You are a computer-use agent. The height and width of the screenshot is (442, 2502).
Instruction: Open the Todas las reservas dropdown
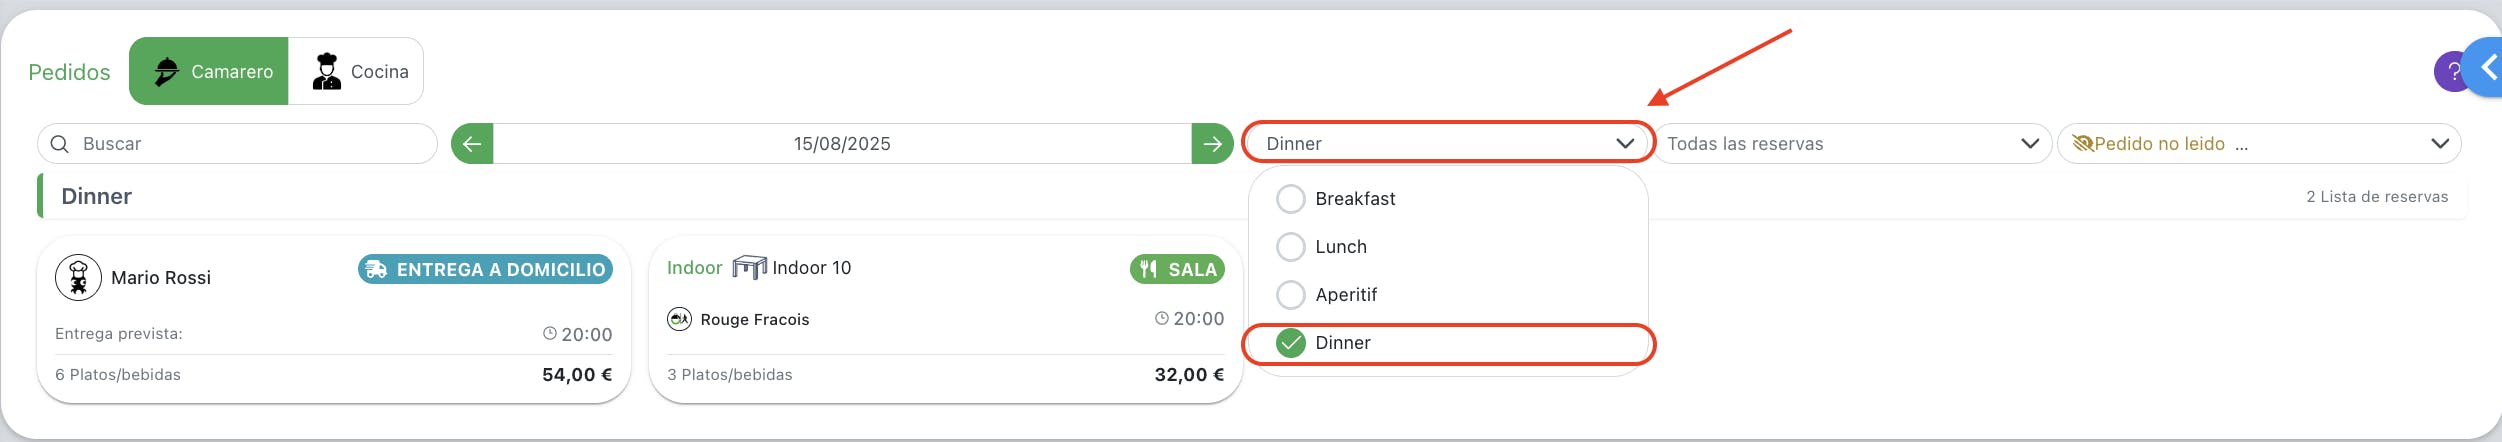(1853, 144)
